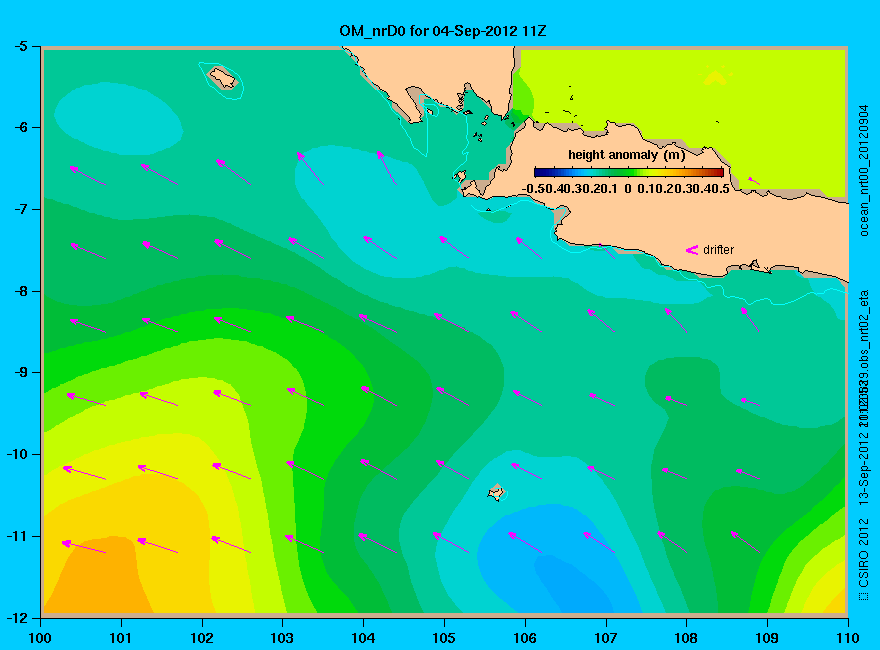Click the longitude label 109
The width and height of the screenshot is (880, 650).
click(767, 638)
